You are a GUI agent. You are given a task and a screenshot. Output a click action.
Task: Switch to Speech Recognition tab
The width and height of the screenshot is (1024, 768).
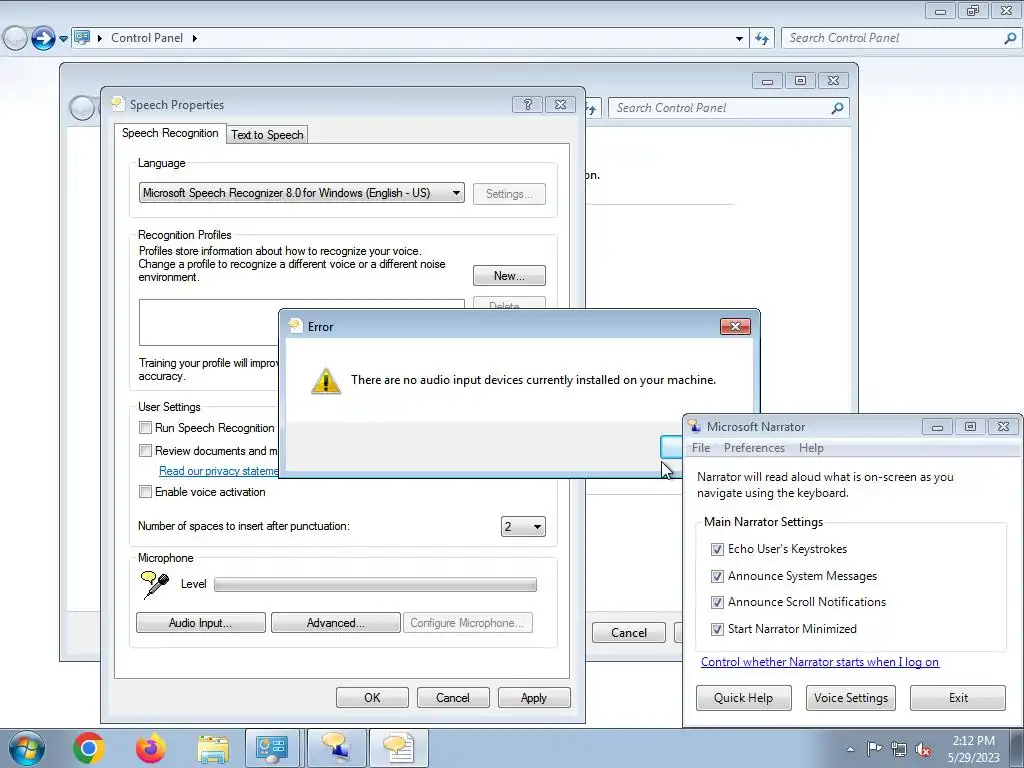pos(170,133)
